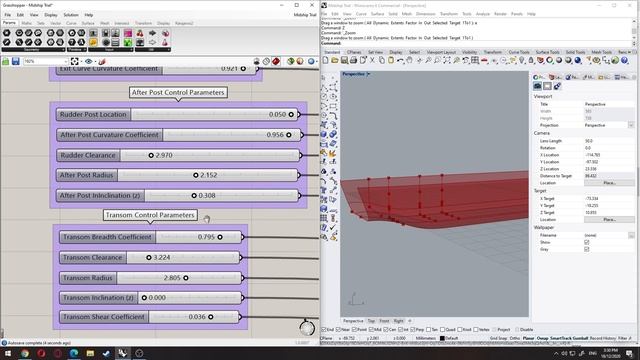
Task: Click the no-preview circle-slash icon in Grasshopper
Action: click(266, 61)
